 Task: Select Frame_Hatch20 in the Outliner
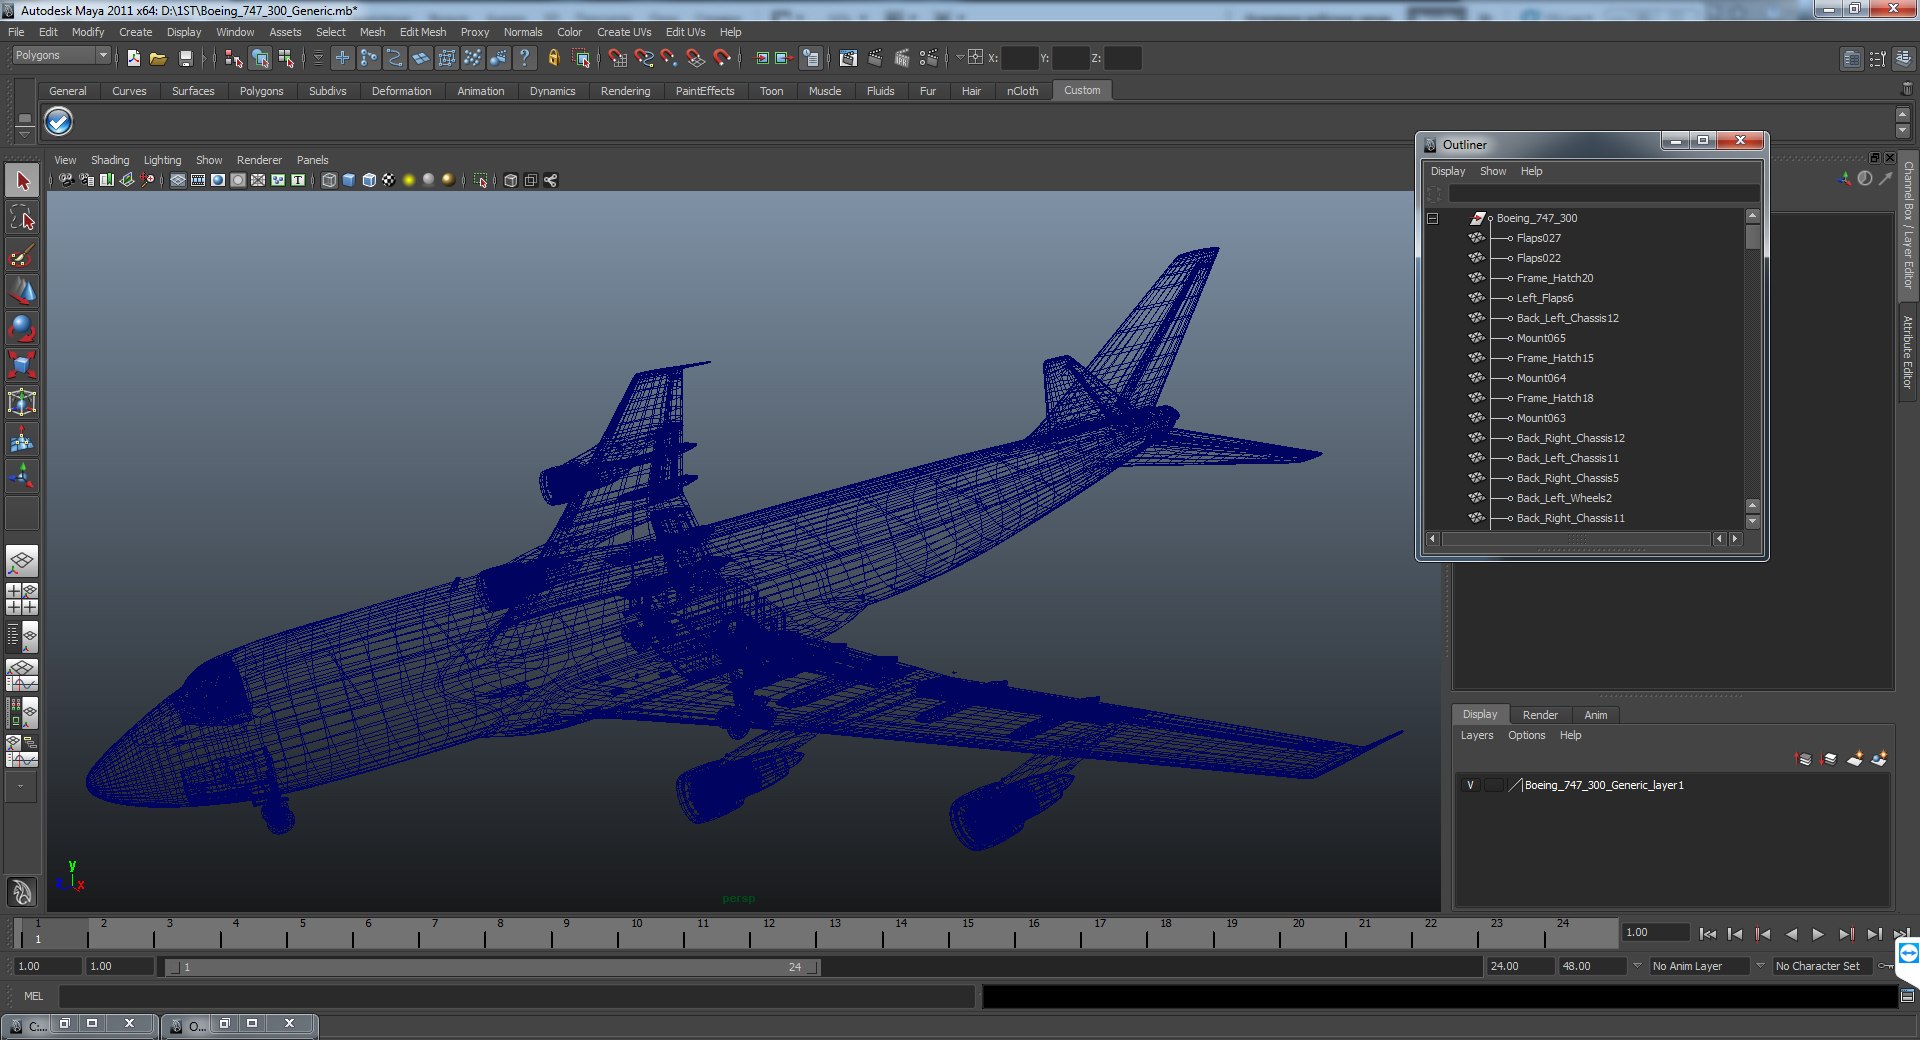[x=1555, y=278]
